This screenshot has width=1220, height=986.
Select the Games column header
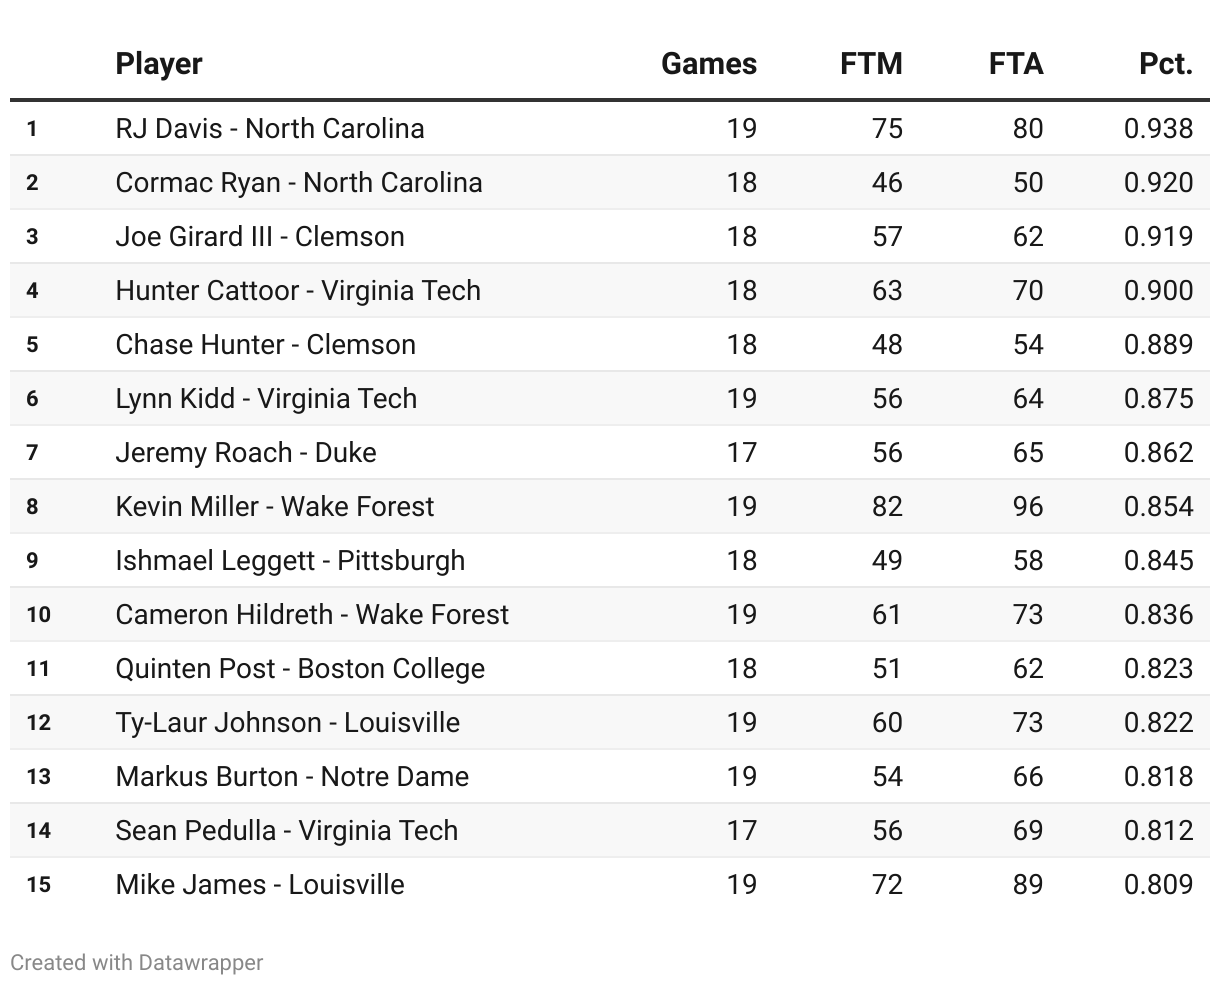click(x=709, y=64)
